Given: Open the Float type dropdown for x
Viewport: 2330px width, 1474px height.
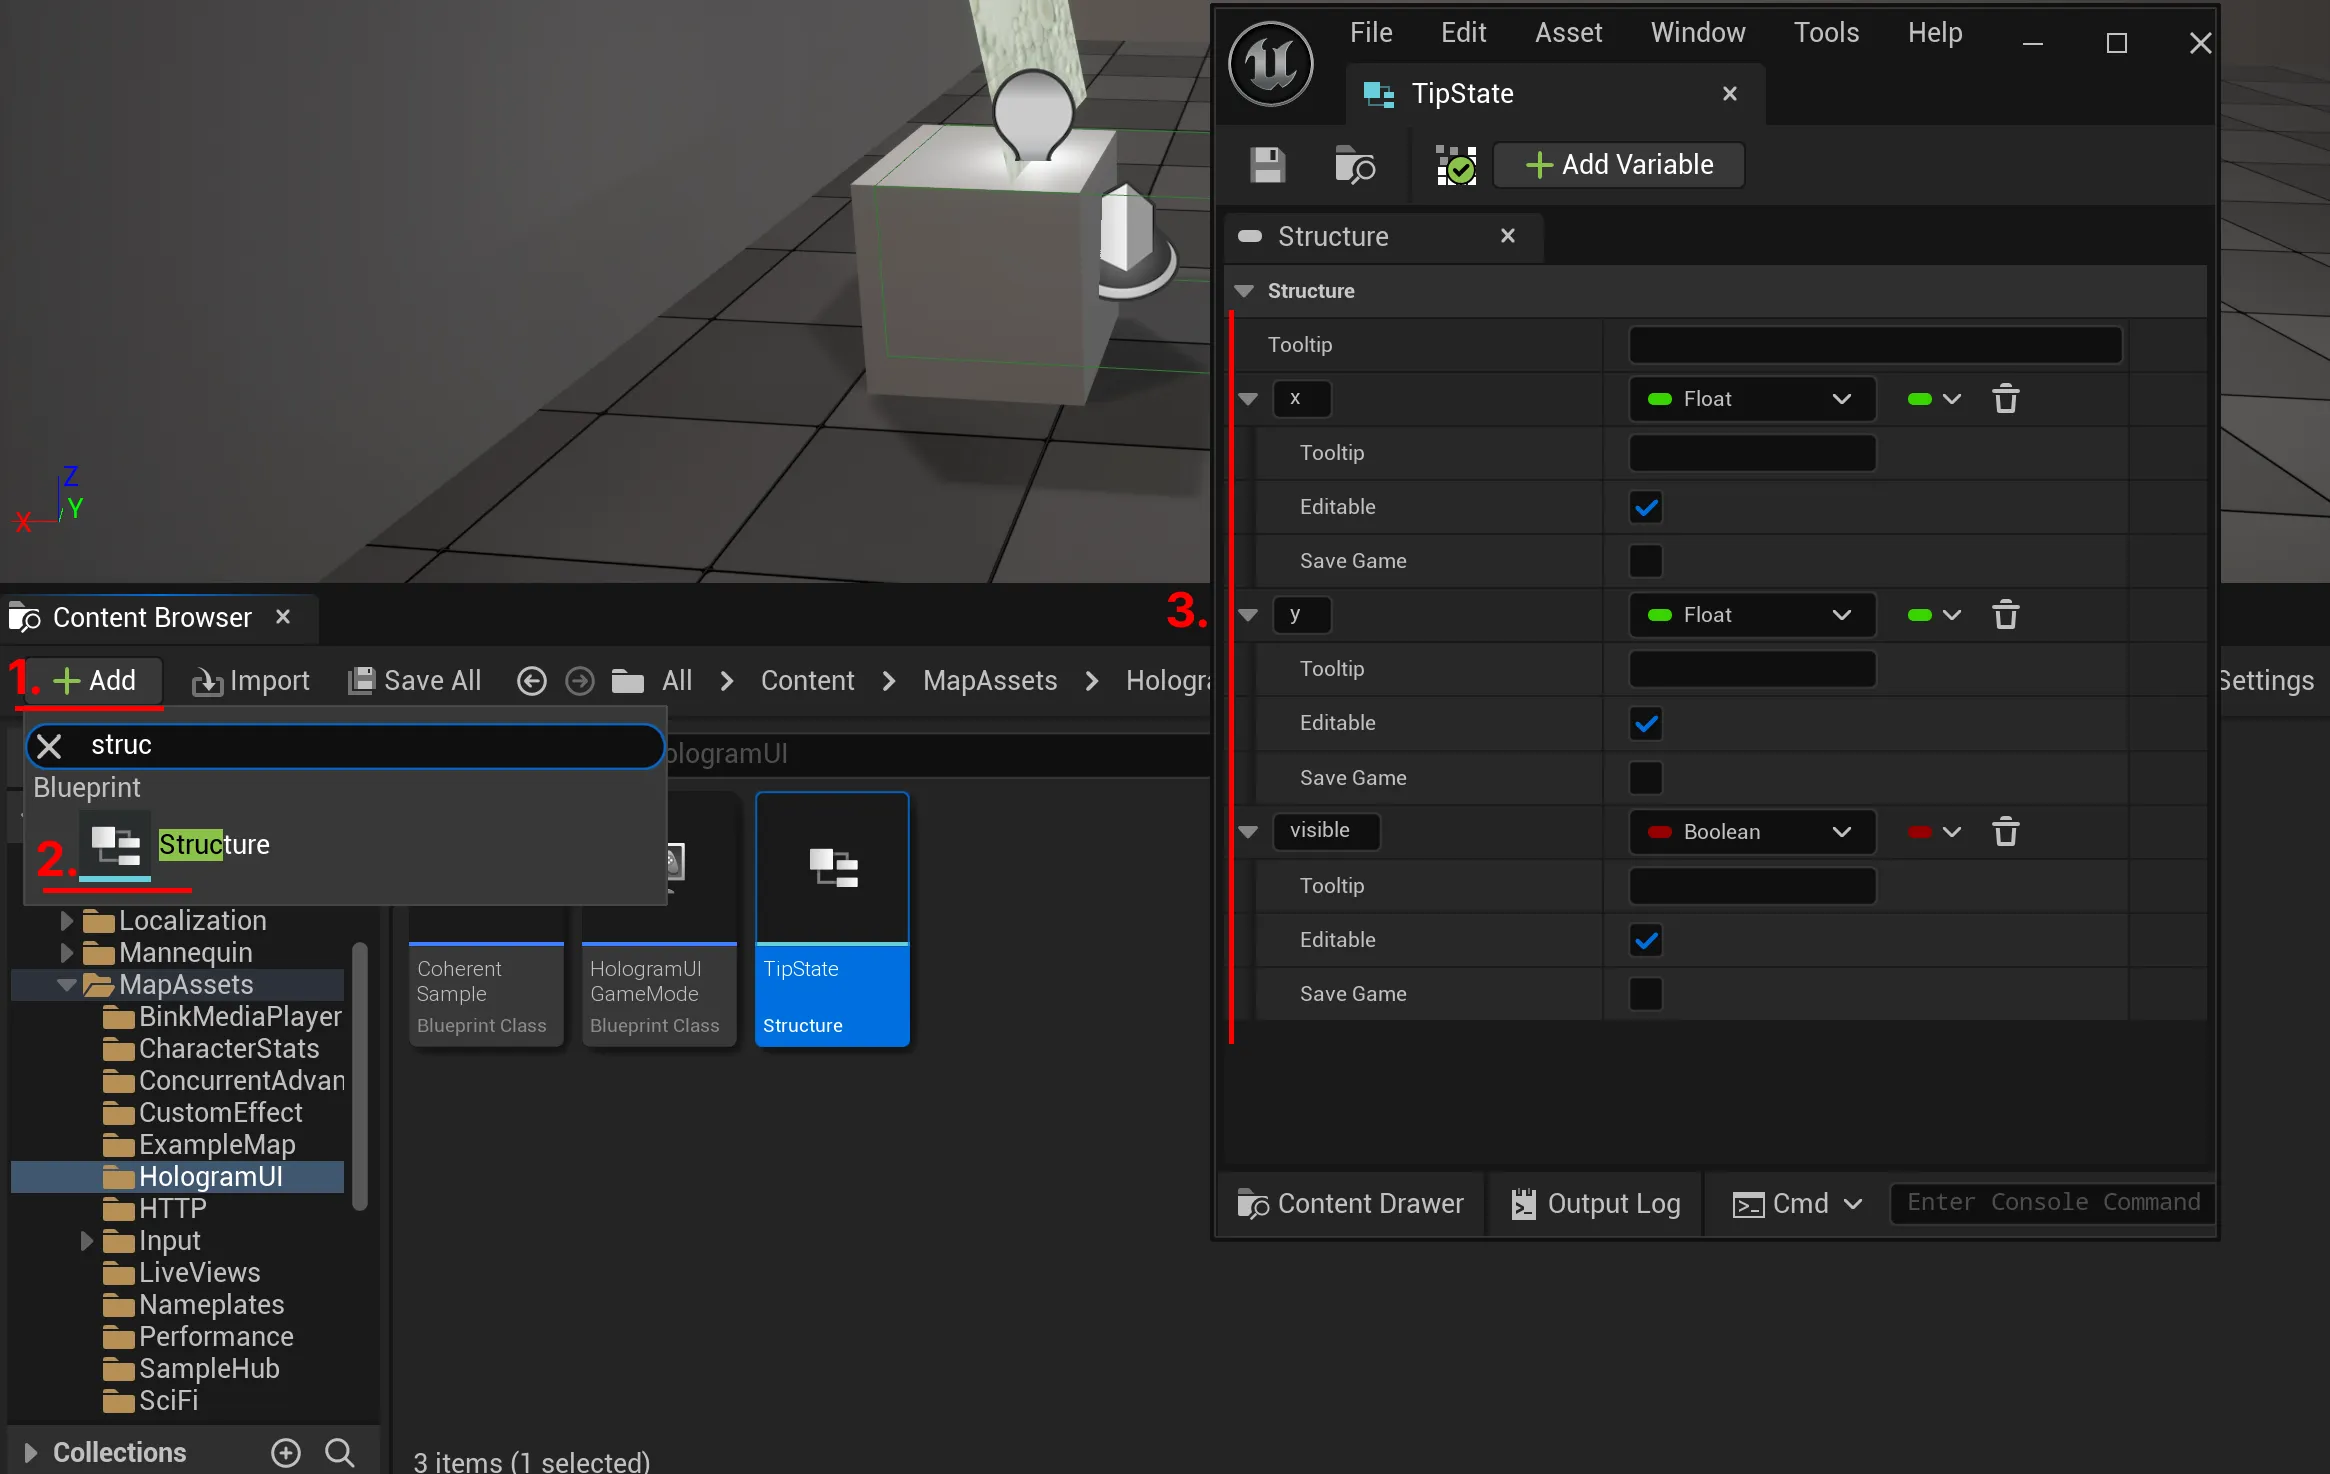Looking at the screenshot, I should click(x=1751, y=399).
